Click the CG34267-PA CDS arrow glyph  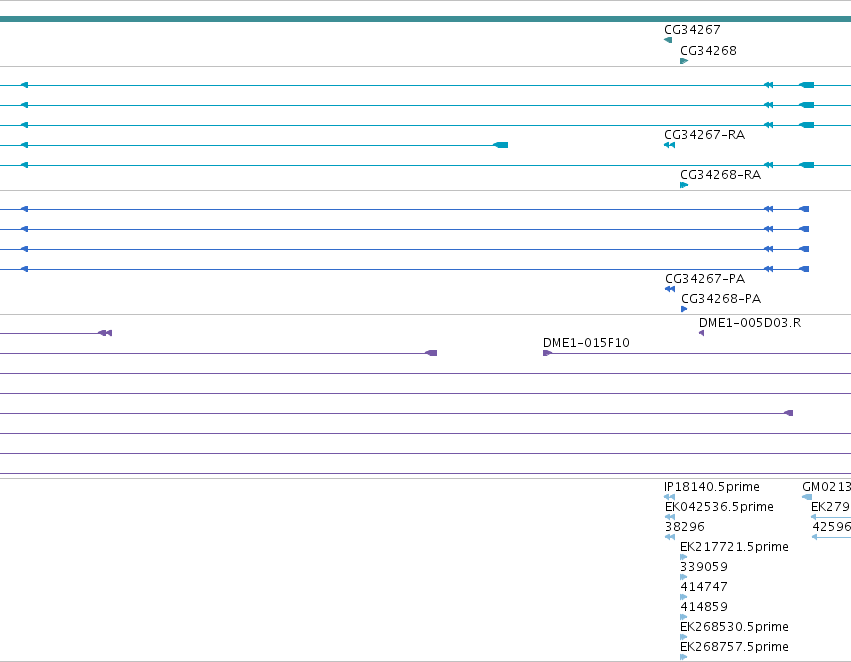(x=670, y=289)
